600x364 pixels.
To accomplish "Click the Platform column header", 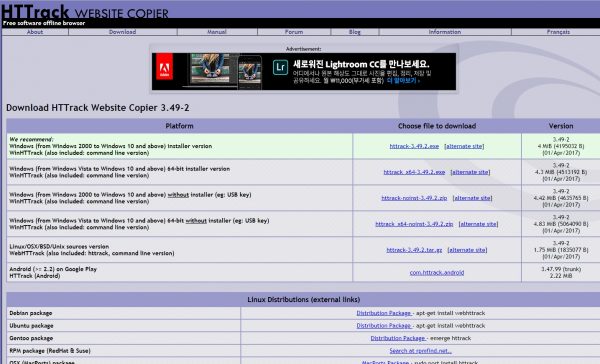I will (179, 126).
